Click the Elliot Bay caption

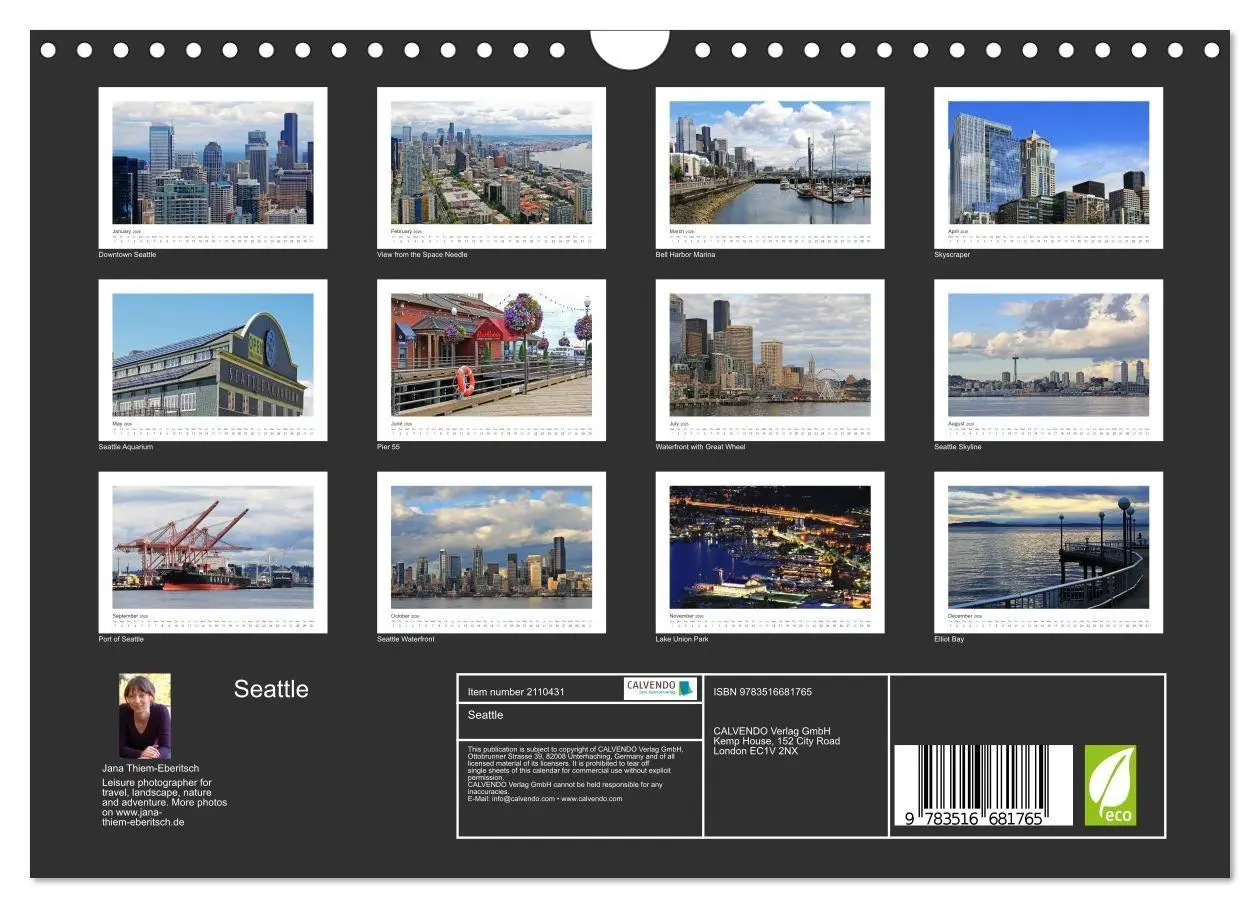(x=949, y=639)
